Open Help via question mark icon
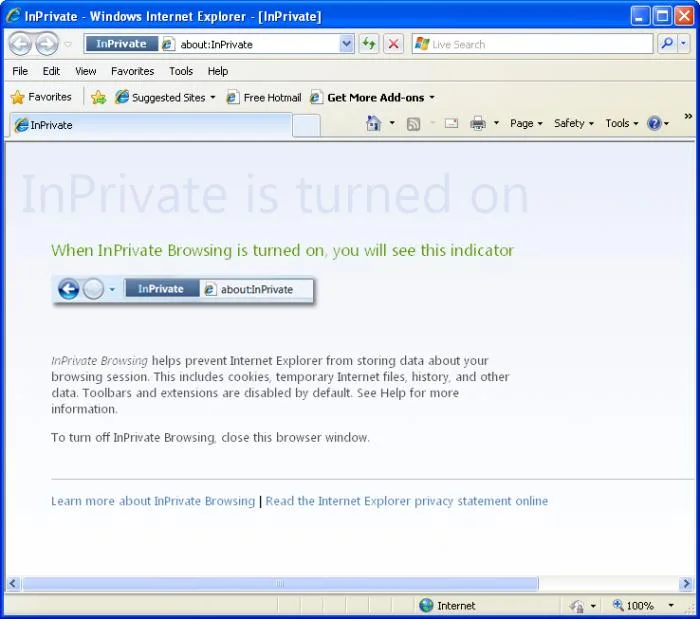 click(658, 123)
